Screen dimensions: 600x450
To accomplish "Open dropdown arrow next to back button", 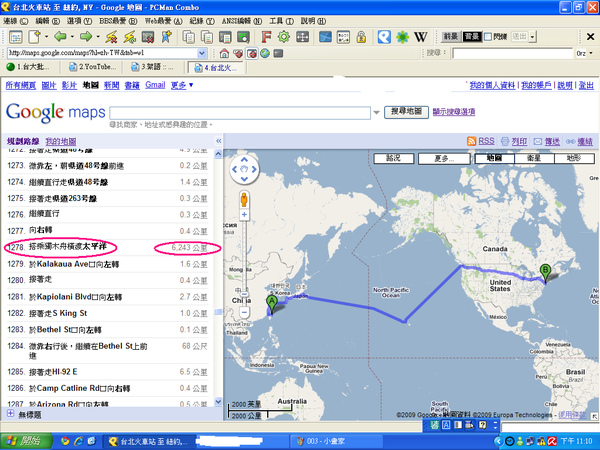I will coord(72,37).
